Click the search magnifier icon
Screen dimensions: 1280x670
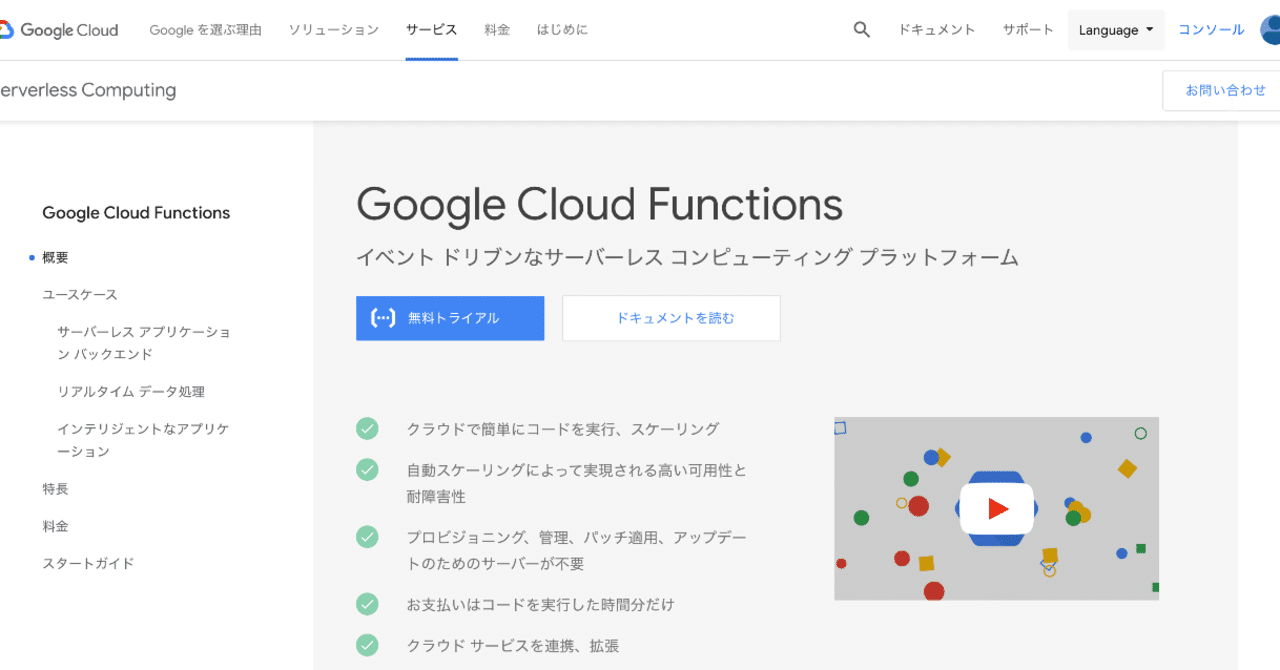pyautogui.click(x=861, y=29)
